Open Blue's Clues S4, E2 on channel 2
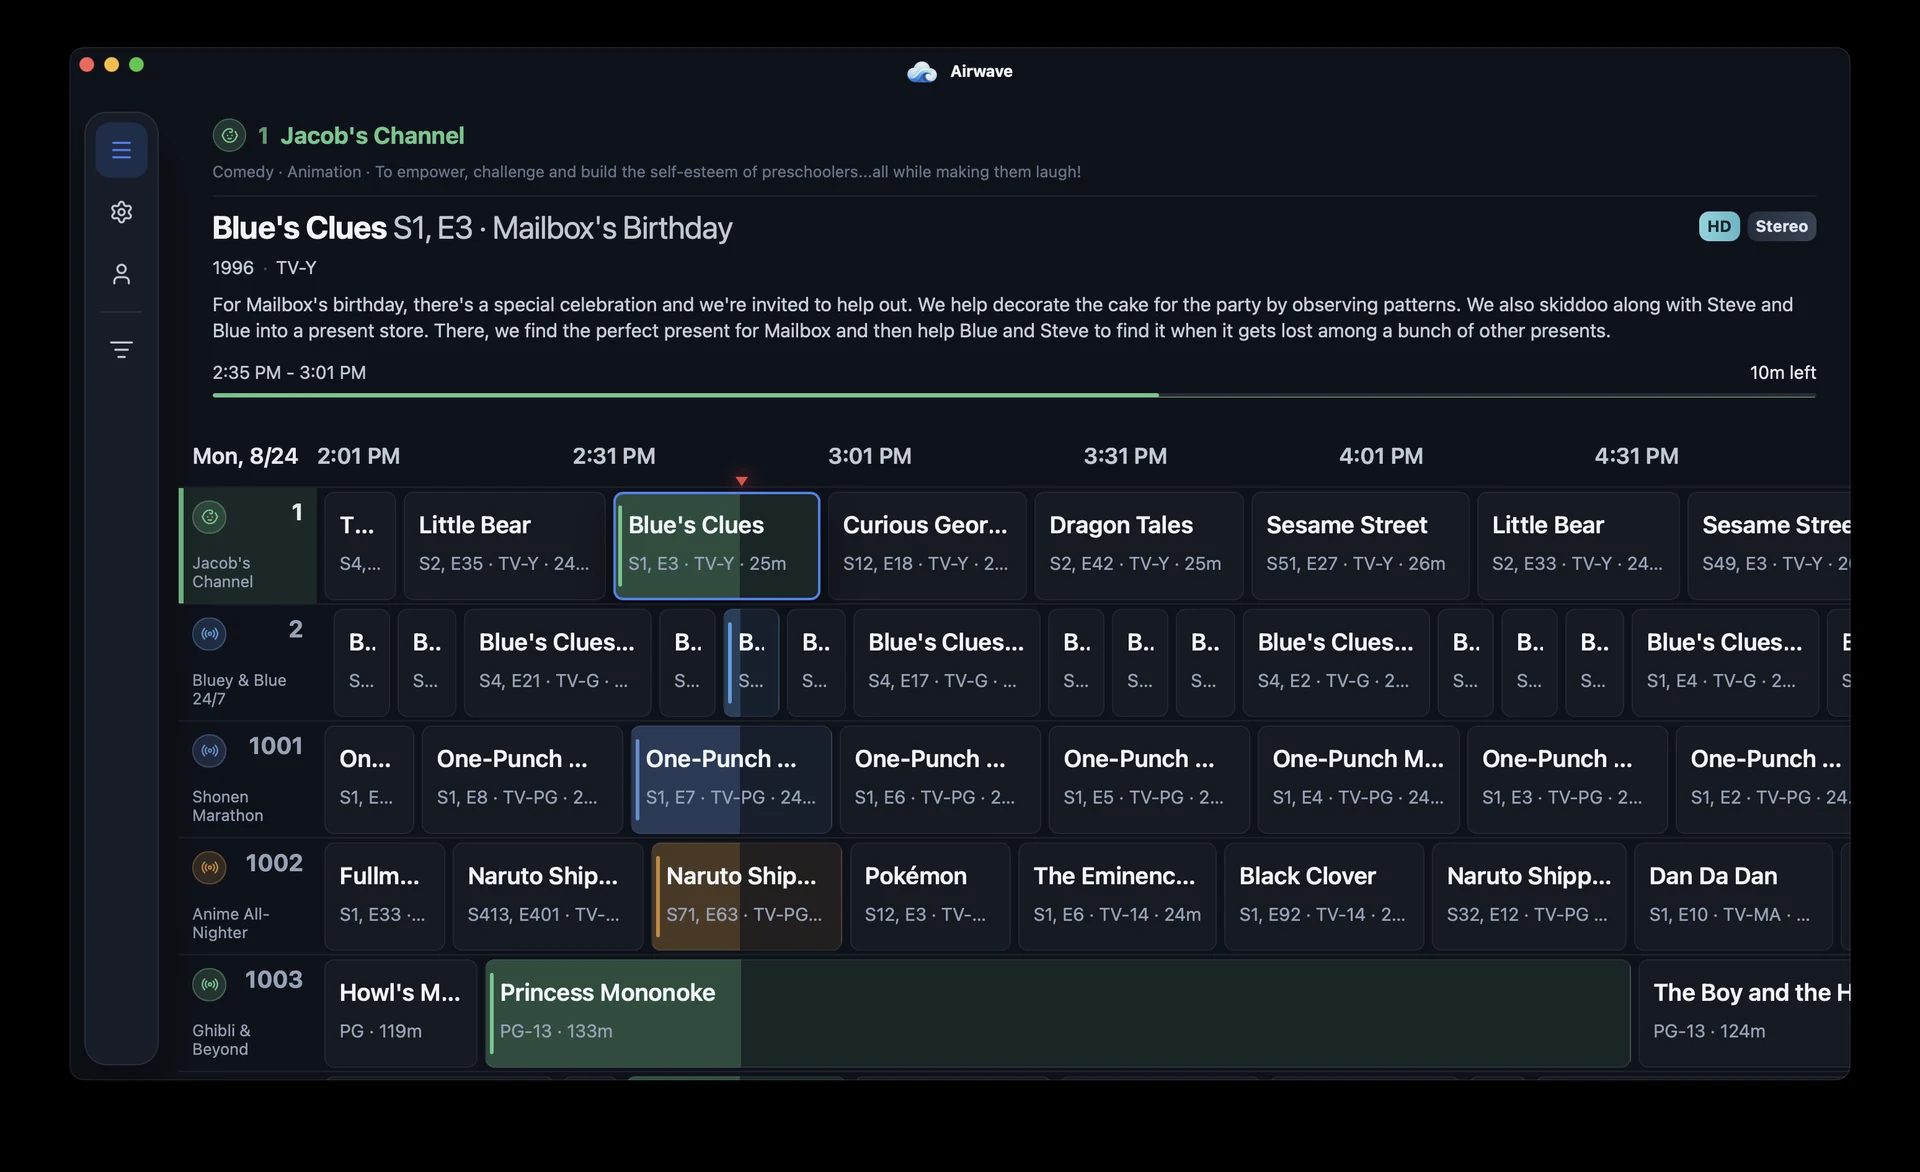The height and width of the screenshot is (1172, 1920). (x=1336, y=663)
